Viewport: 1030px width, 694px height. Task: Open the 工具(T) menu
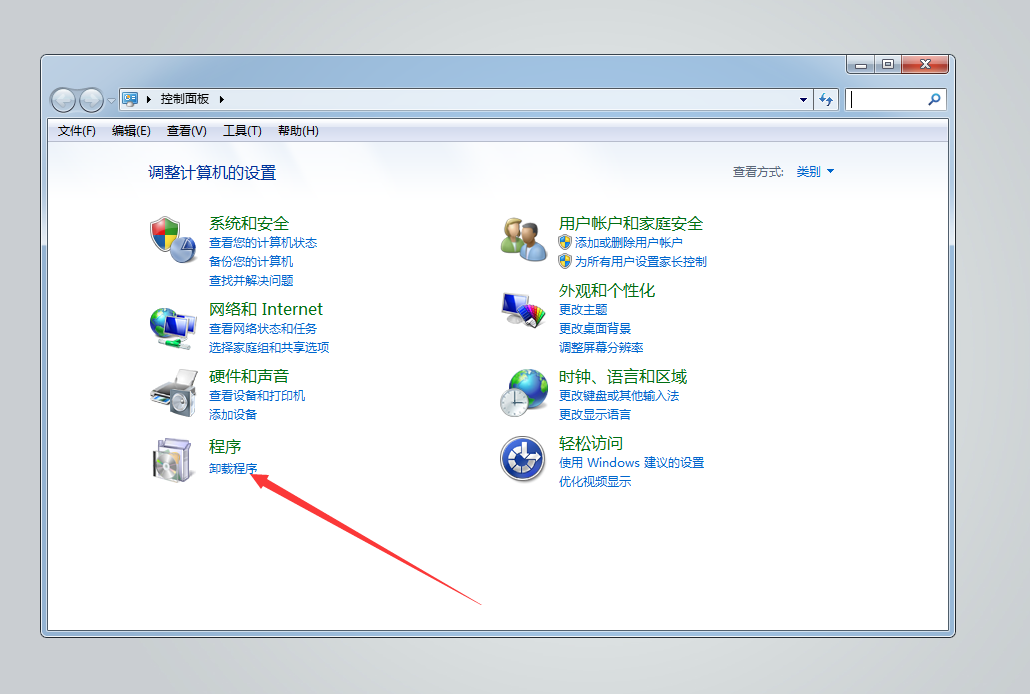point(242,131)
